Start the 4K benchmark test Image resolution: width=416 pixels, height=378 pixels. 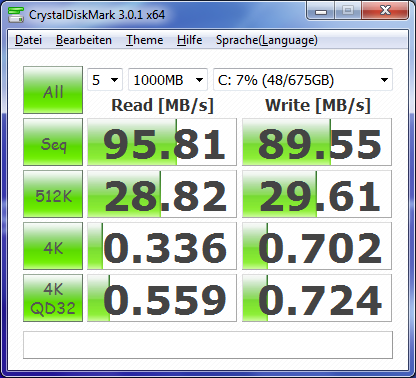[53, 246]
